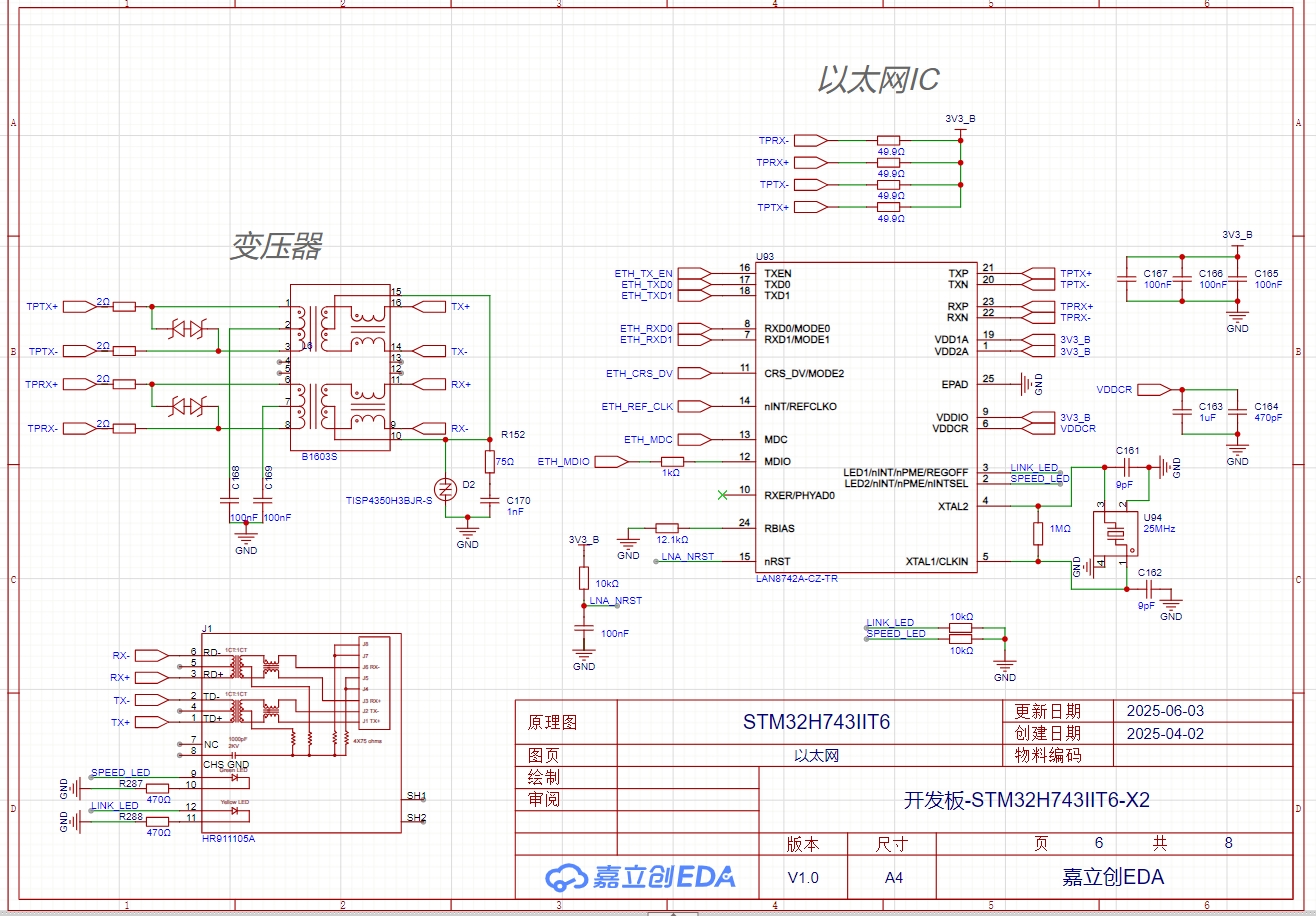The width and height of the screenshot is (1316, 916).
Task: Select decoupling capacitor C165
Action: (x=1238, y=277)
